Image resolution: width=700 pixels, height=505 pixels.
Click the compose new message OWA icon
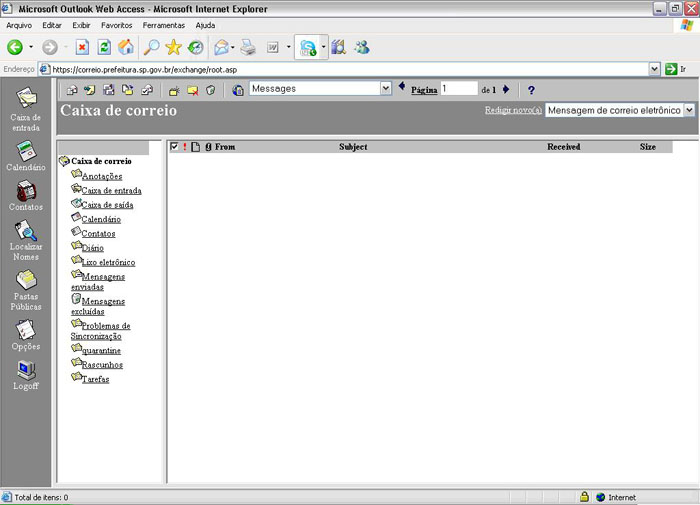72,90
